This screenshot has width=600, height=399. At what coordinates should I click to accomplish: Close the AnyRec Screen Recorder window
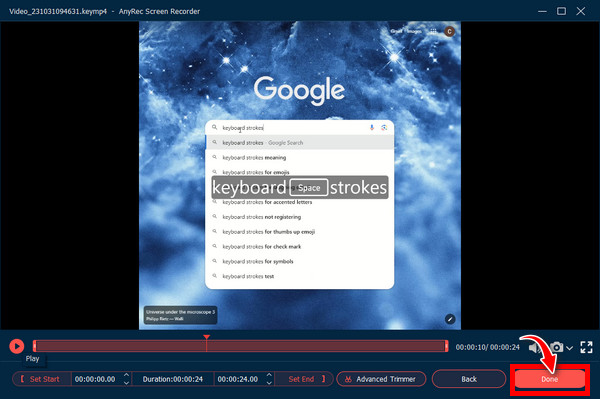point(581,11)
